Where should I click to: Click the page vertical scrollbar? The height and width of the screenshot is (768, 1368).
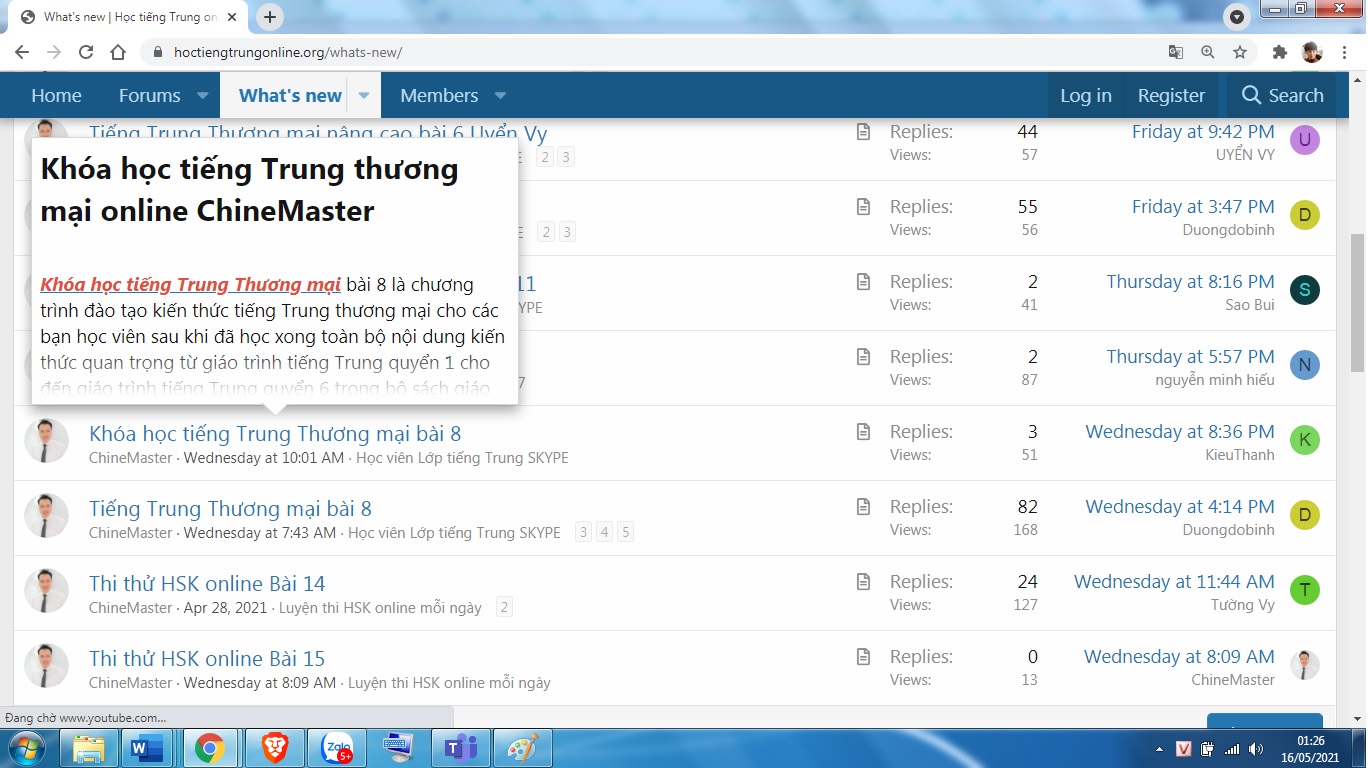tap(1357, 300)
